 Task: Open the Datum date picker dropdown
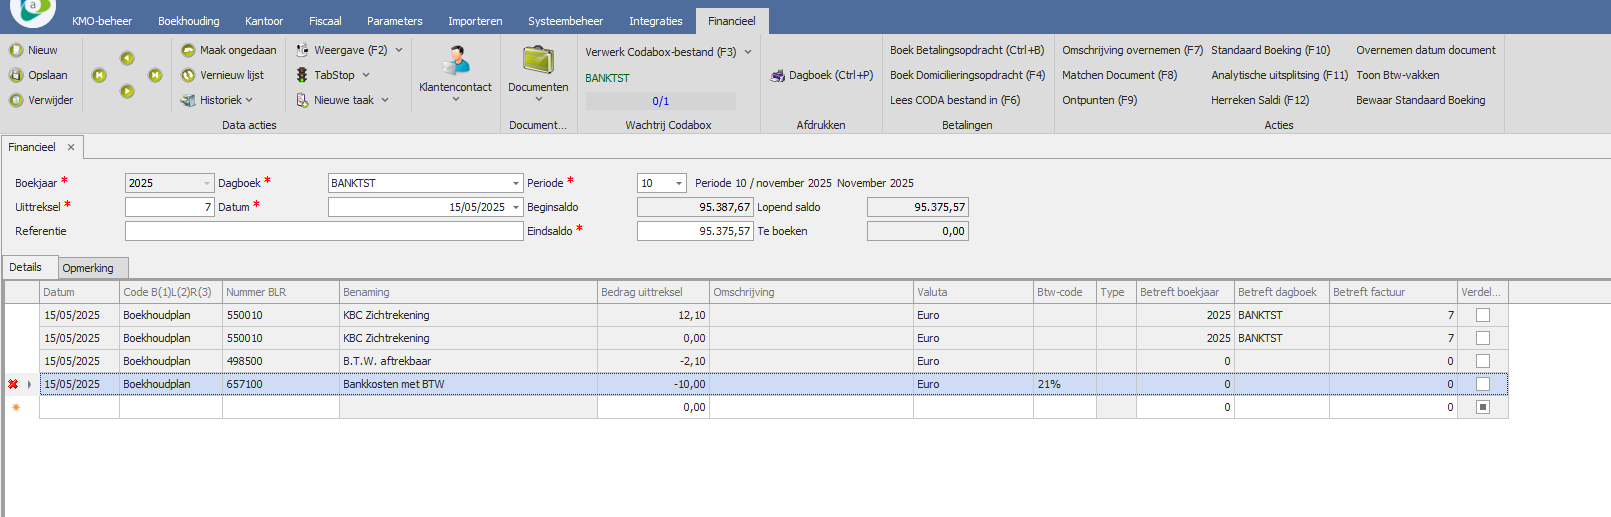[x=516, y=207]
